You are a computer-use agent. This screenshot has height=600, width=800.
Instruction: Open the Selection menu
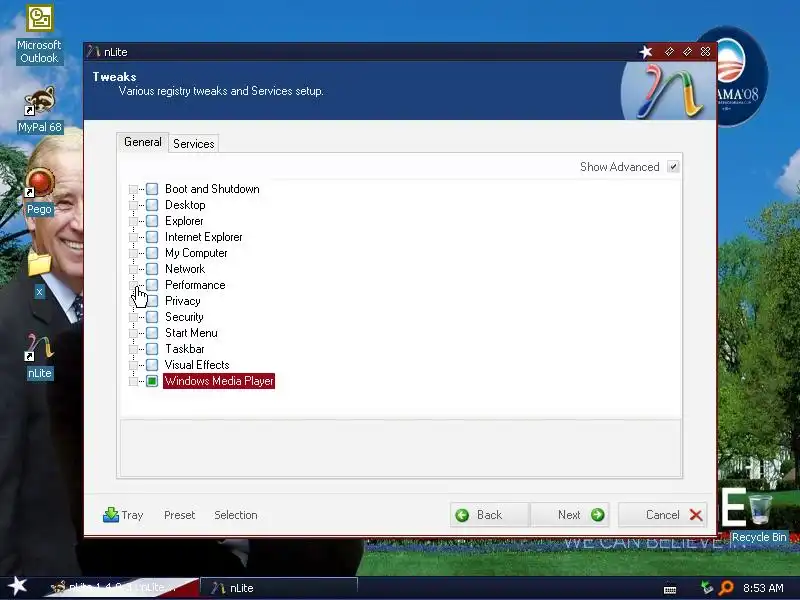coord(236,515)
